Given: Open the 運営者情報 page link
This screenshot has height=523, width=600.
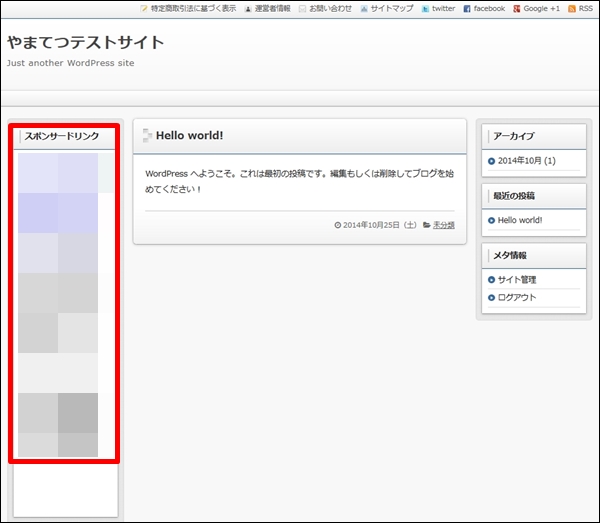Looking at the screenshot, I should coord(272,8).
